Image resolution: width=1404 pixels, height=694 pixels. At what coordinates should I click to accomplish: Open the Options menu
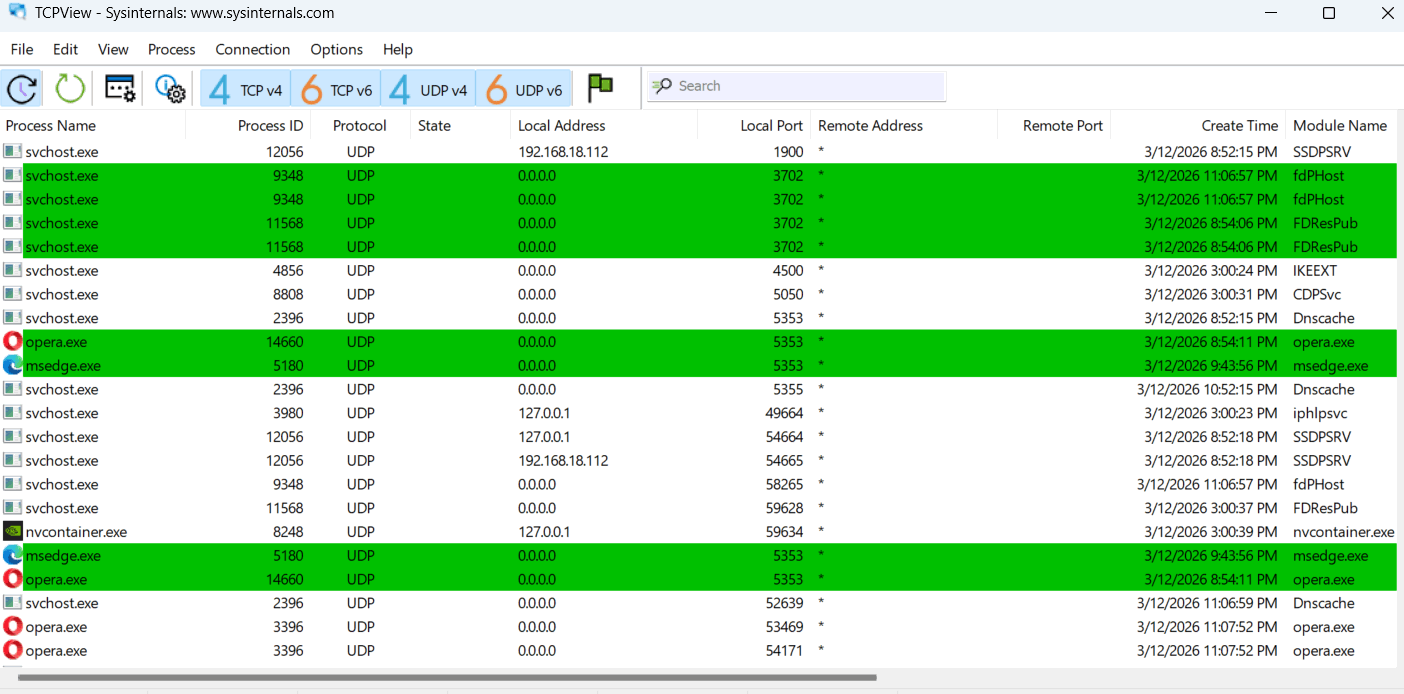pyautogui.click(x=336, y=49)
